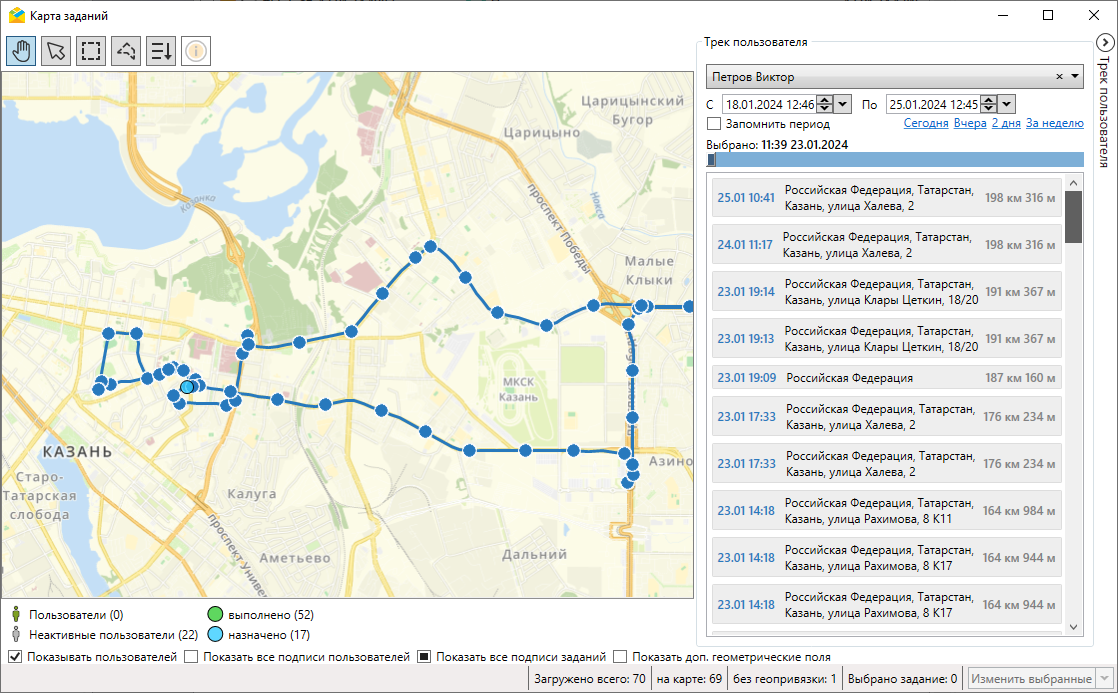Click the vertical Трек пользователя tab

pyautogui.click(x=1104, y=110)
